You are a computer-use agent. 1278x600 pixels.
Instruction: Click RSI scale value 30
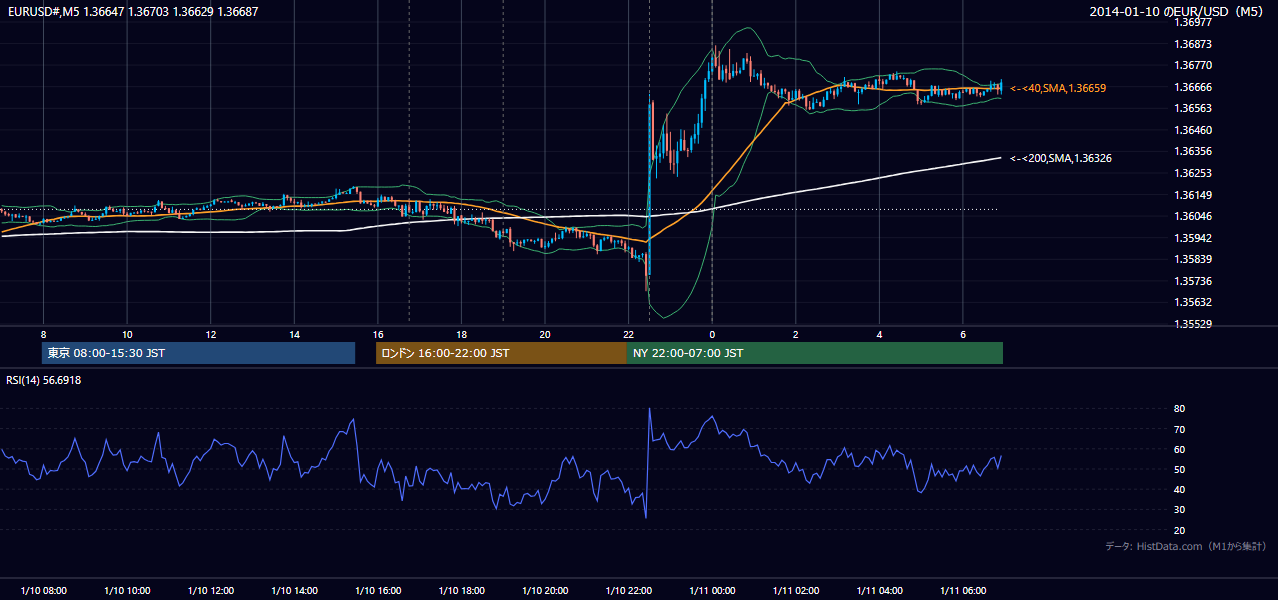click(1179, 510)
